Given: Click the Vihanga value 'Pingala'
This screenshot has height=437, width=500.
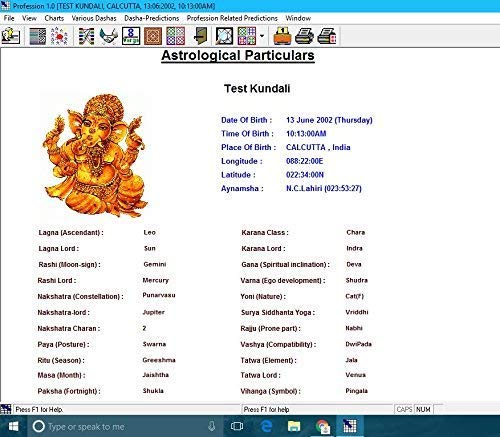Looking at the screenshot, I should [357, 391].
